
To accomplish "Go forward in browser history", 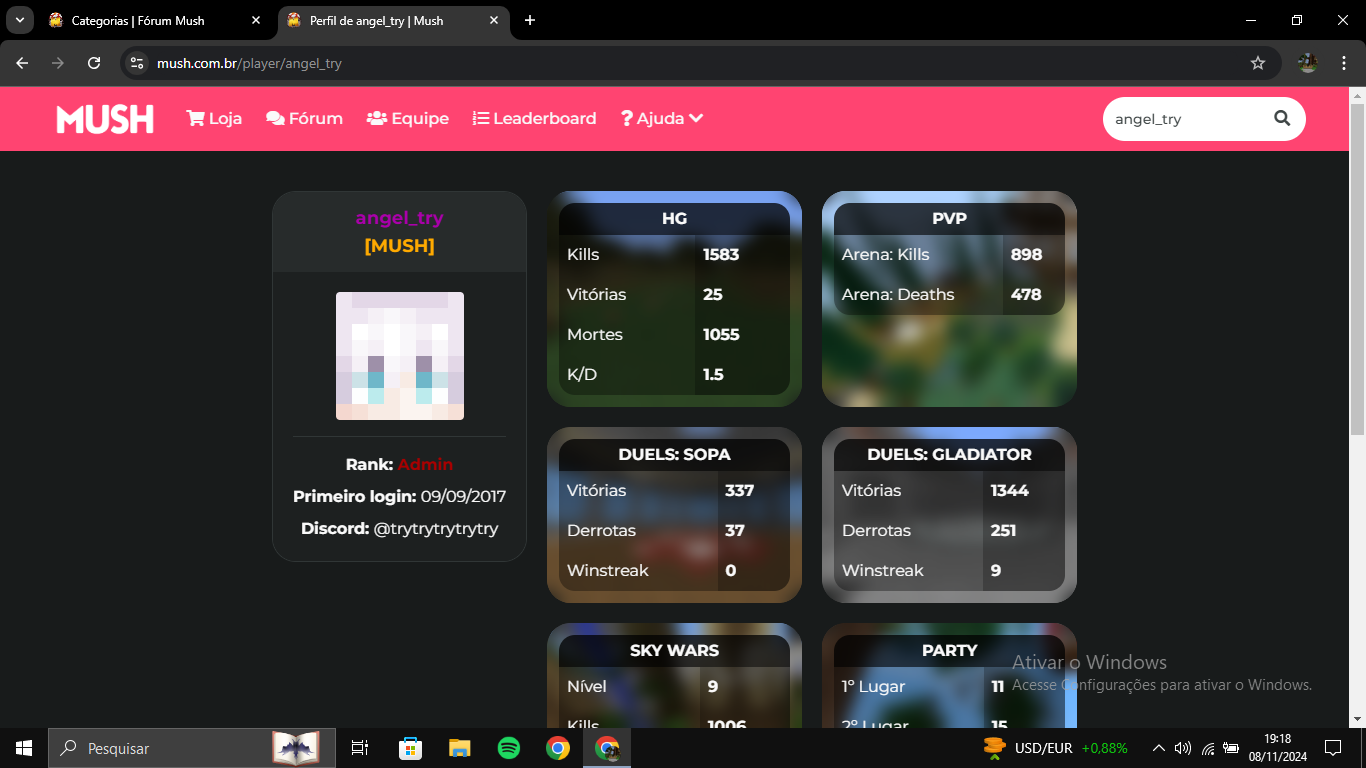I will 58,63.
